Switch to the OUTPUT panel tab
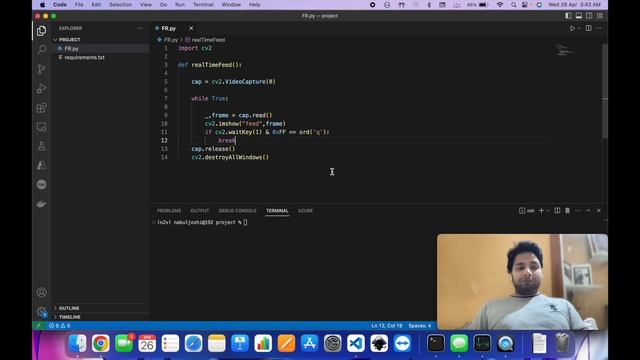The height and width of the screenshot is (360, 640). click(200, 211)
